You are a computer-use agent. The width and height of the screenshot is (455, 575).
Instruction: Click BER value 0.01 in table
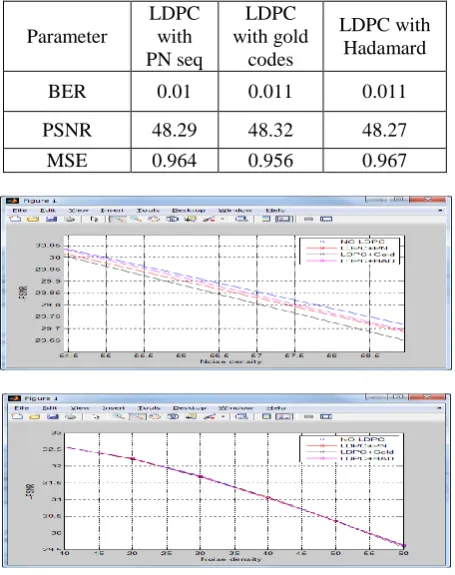[x=174, y=91]
